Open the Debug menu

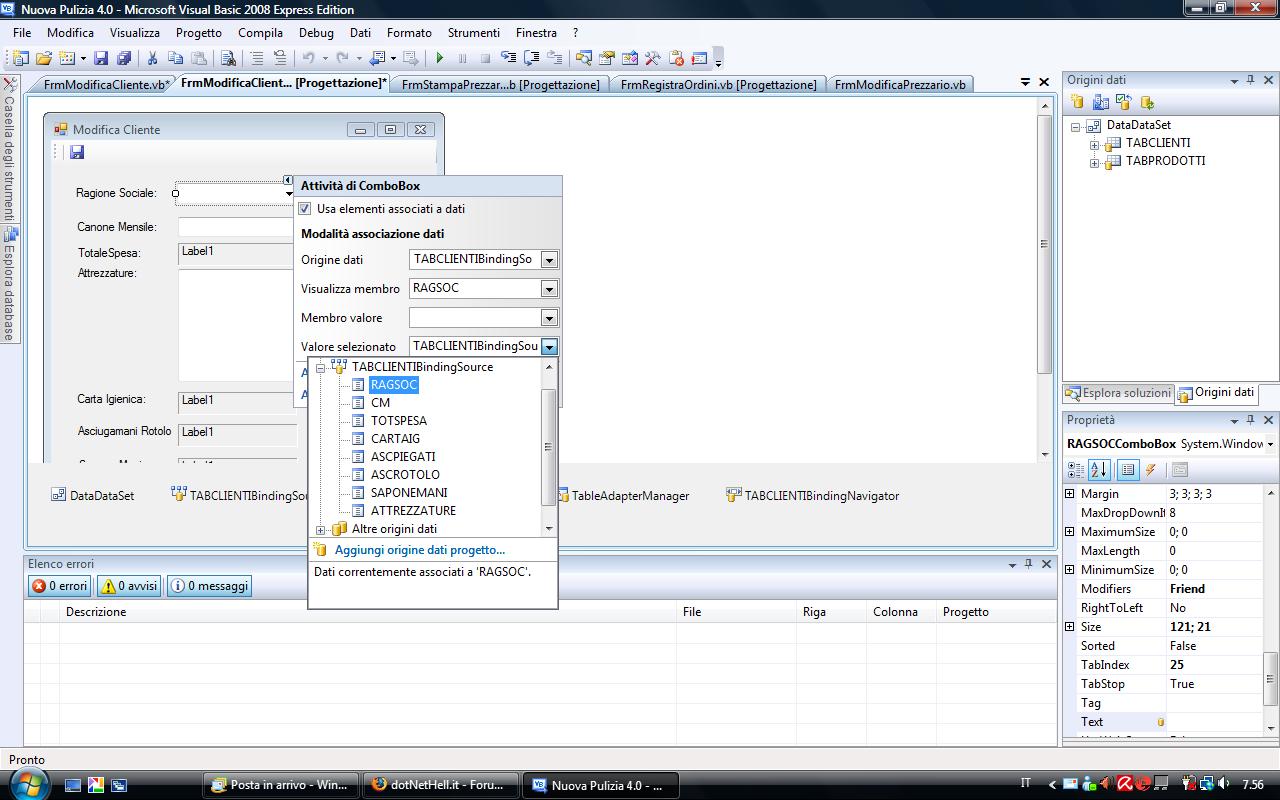click(x=316, y=33)
